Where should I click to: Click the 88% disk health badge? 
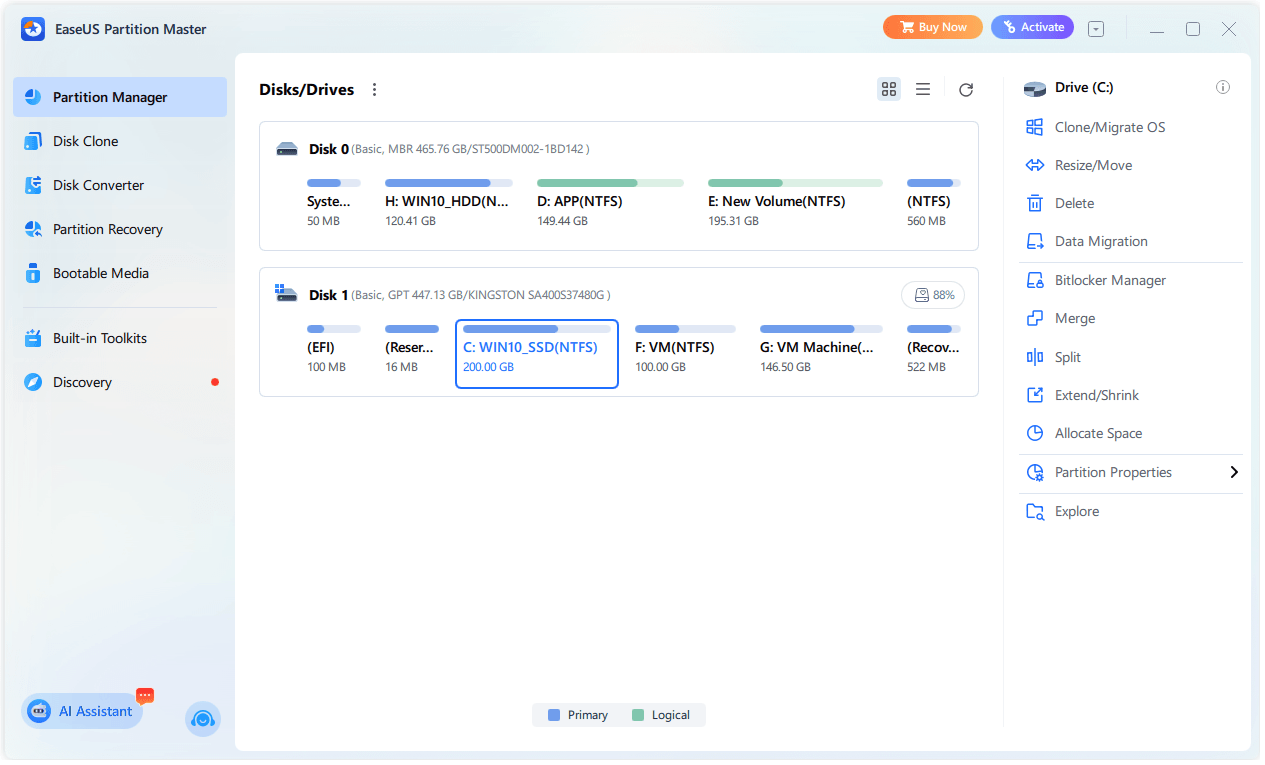(933, 295)
